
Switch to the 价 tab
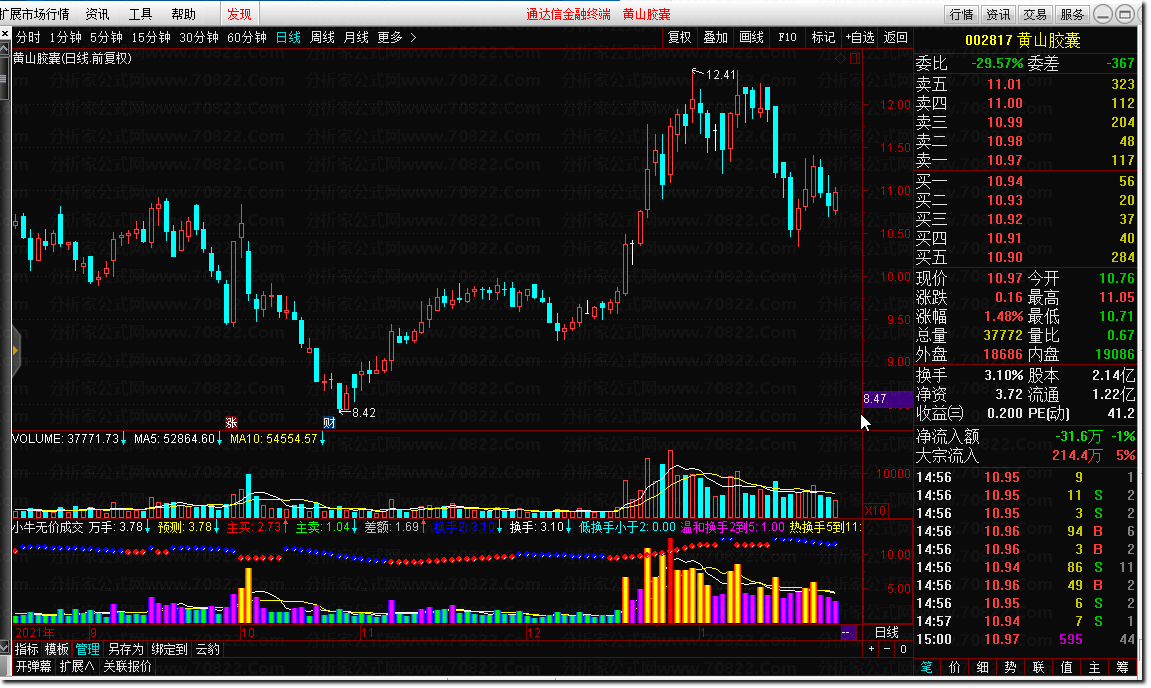(x=954, y=667)
